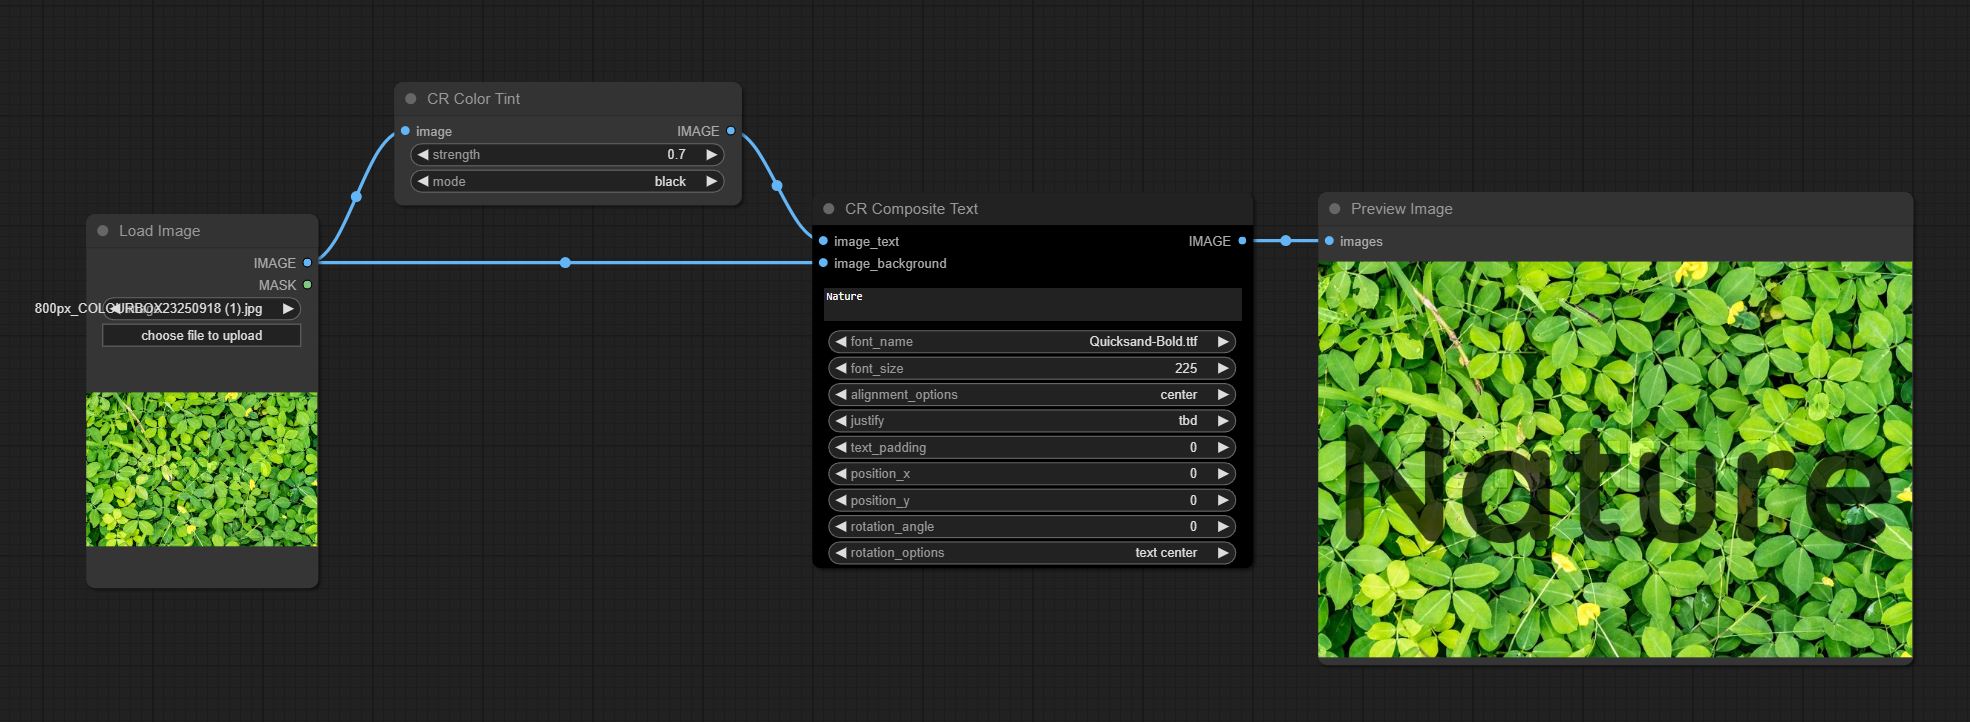Open the alignment_options dropdown
Image resolution: width=1970 pixels, height=722 pixels.
[x=1031, y=395]
